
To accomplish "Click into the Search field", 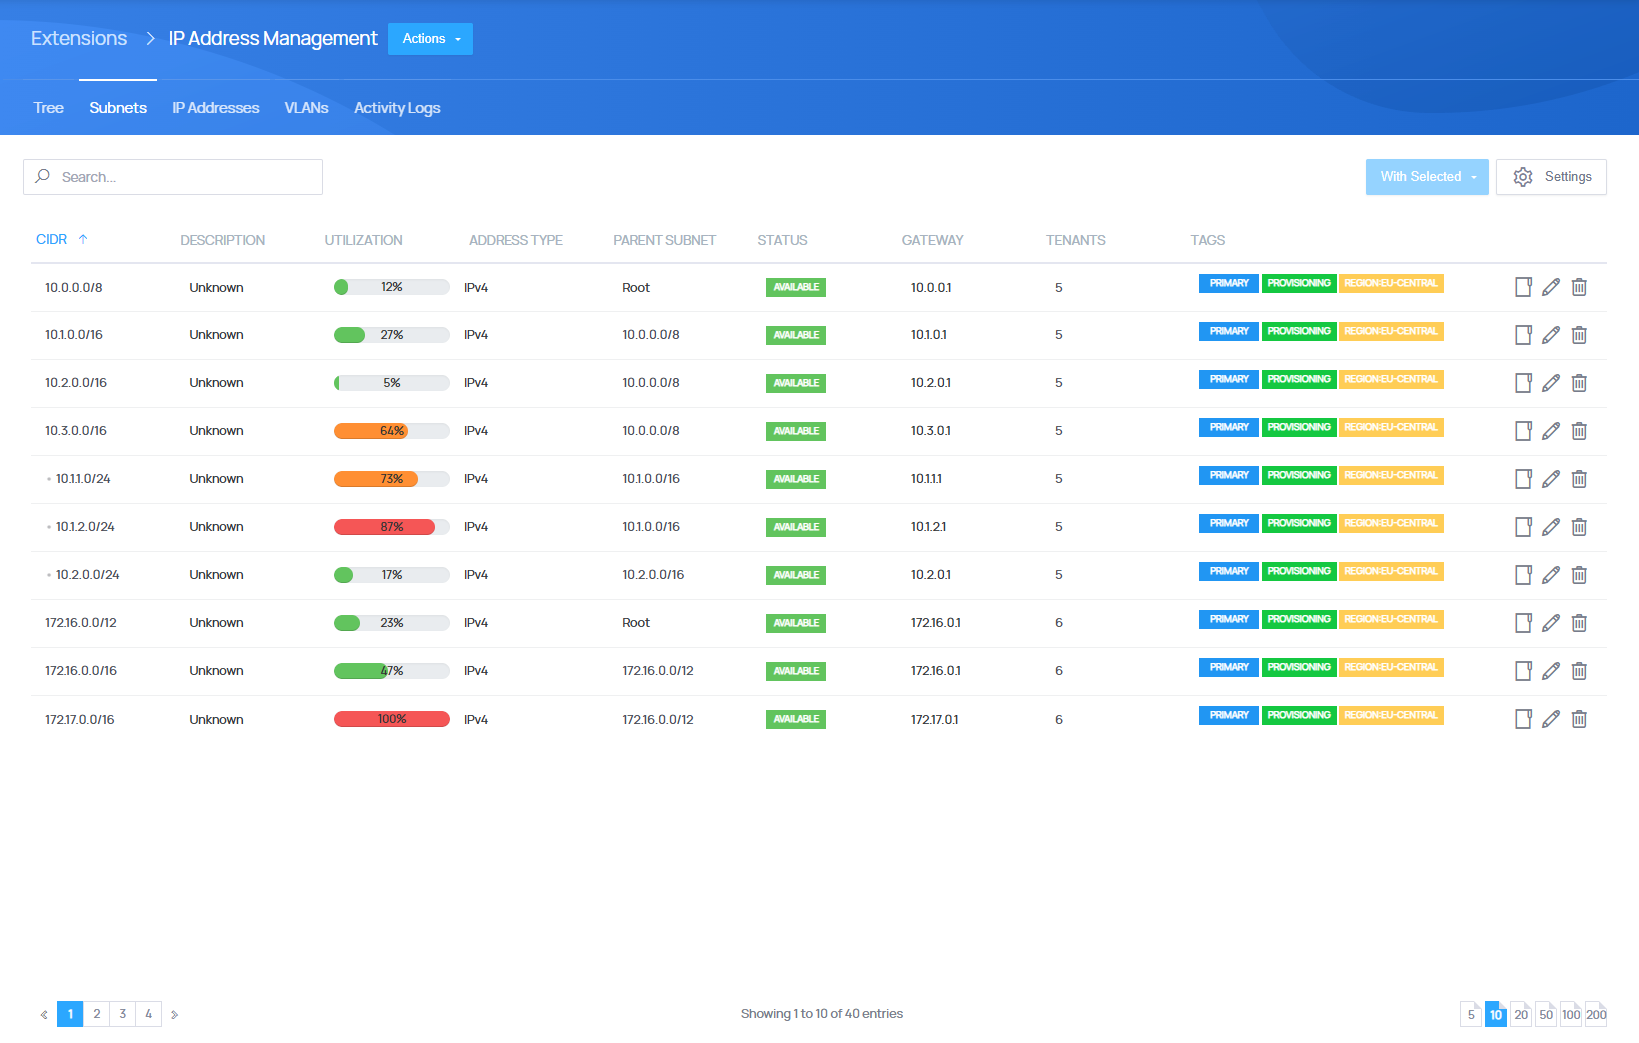I will click(173, 177).
